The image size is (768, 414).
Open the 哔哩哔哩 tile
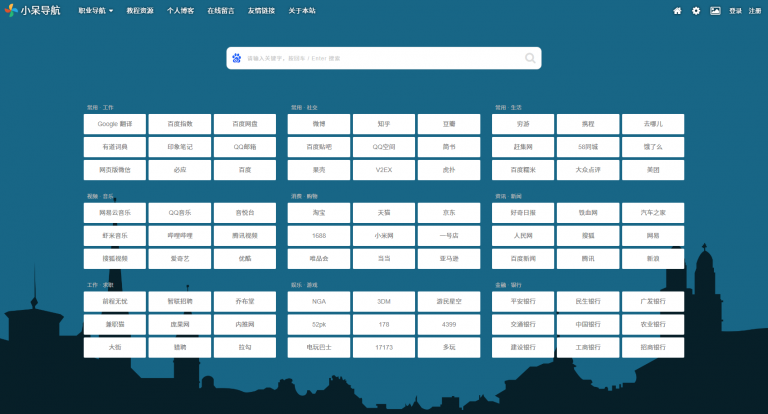(x=180, y=236)
